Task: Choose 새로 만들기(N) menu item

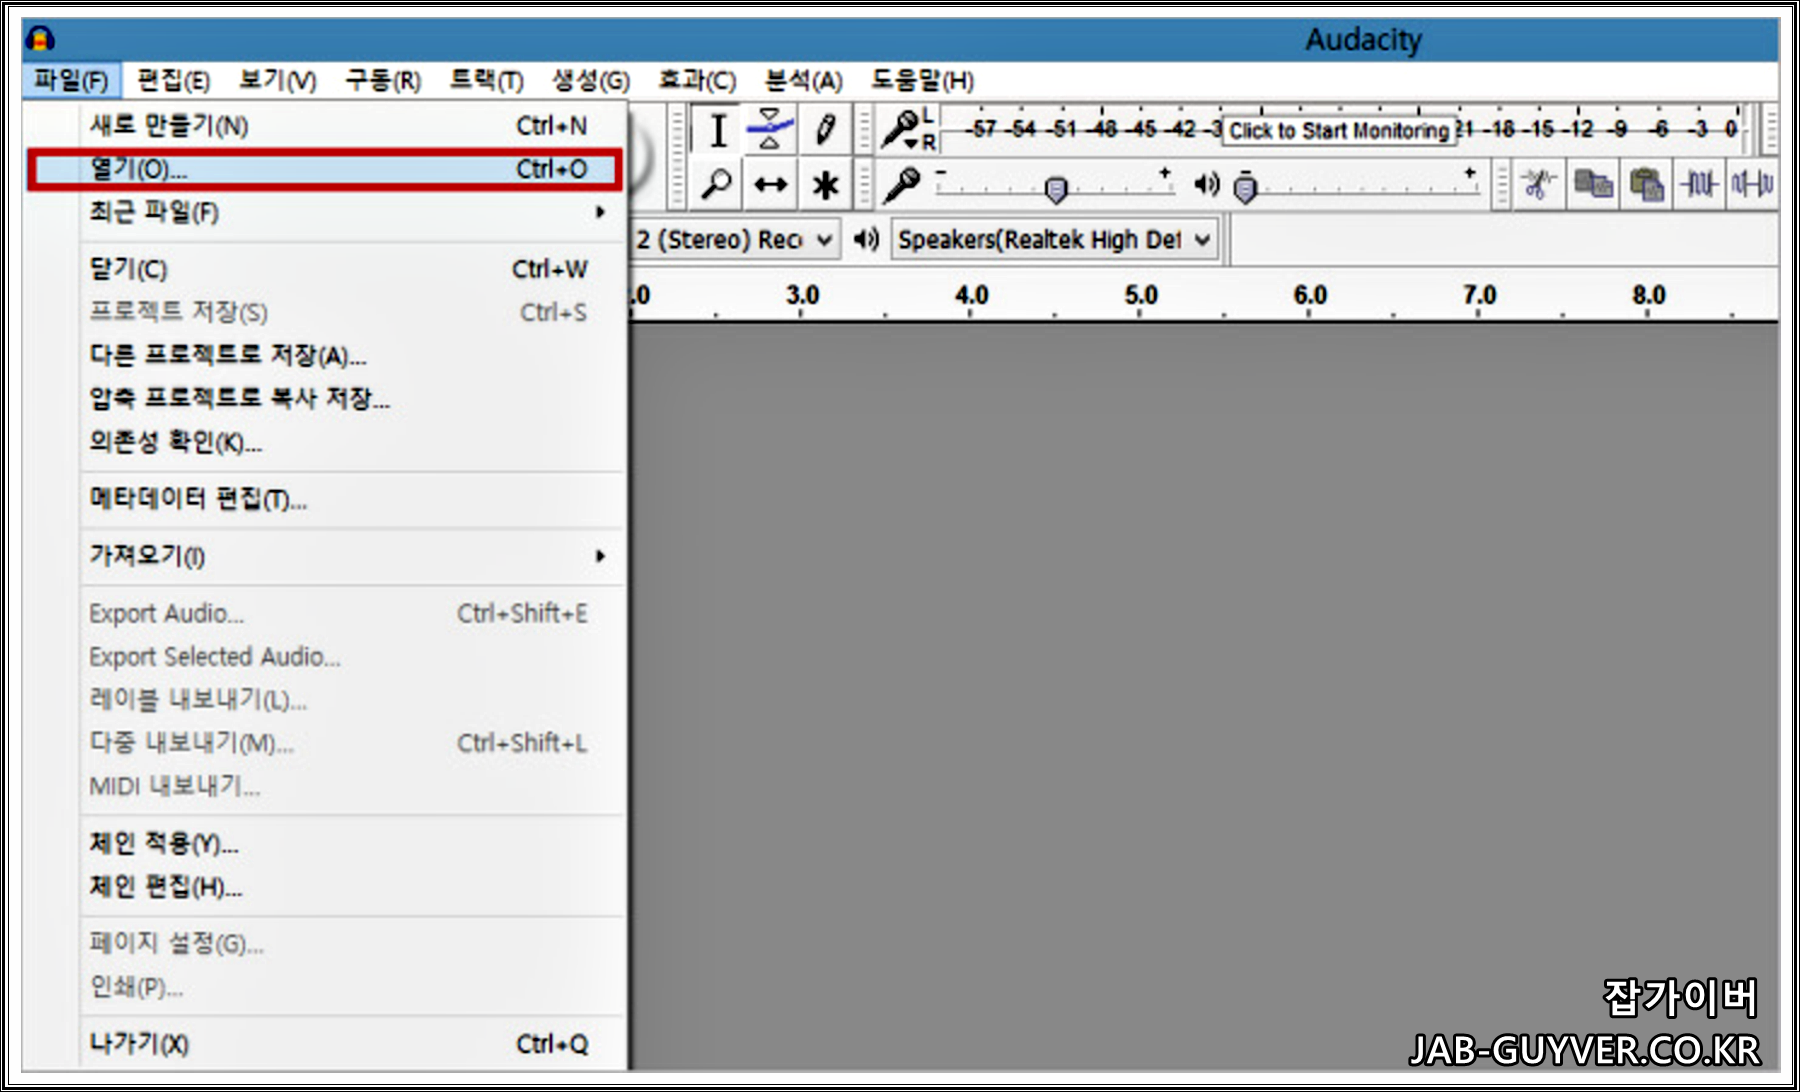Action: point(326,126)
